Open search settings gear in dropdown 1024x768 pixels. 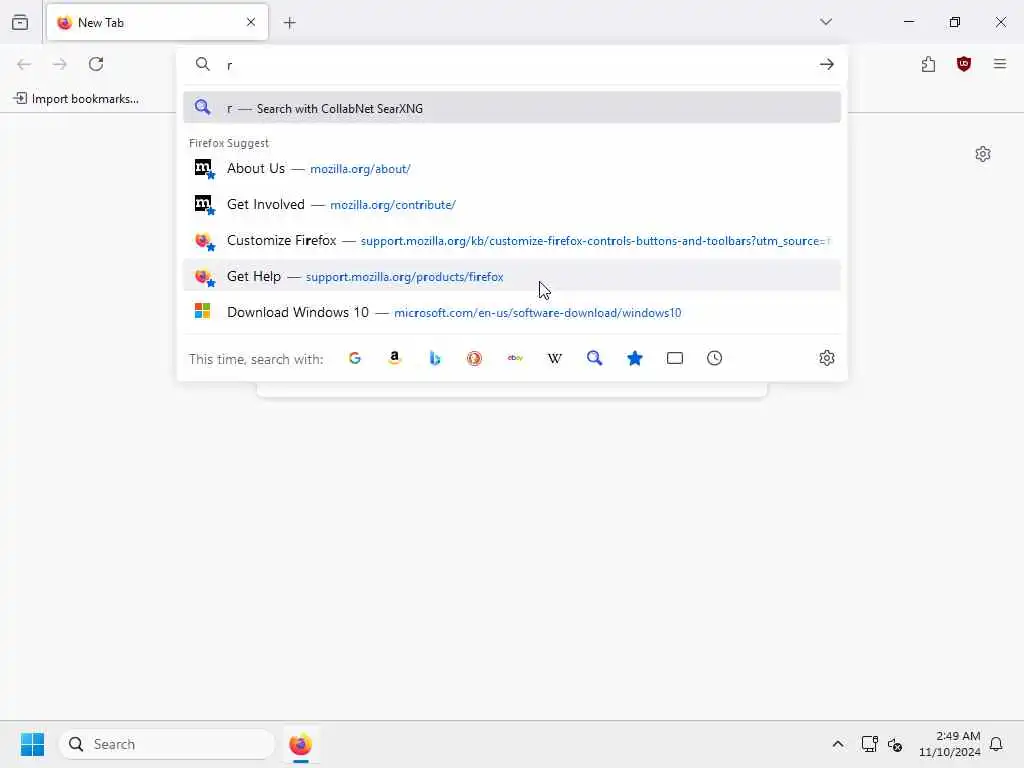[827, 358]
